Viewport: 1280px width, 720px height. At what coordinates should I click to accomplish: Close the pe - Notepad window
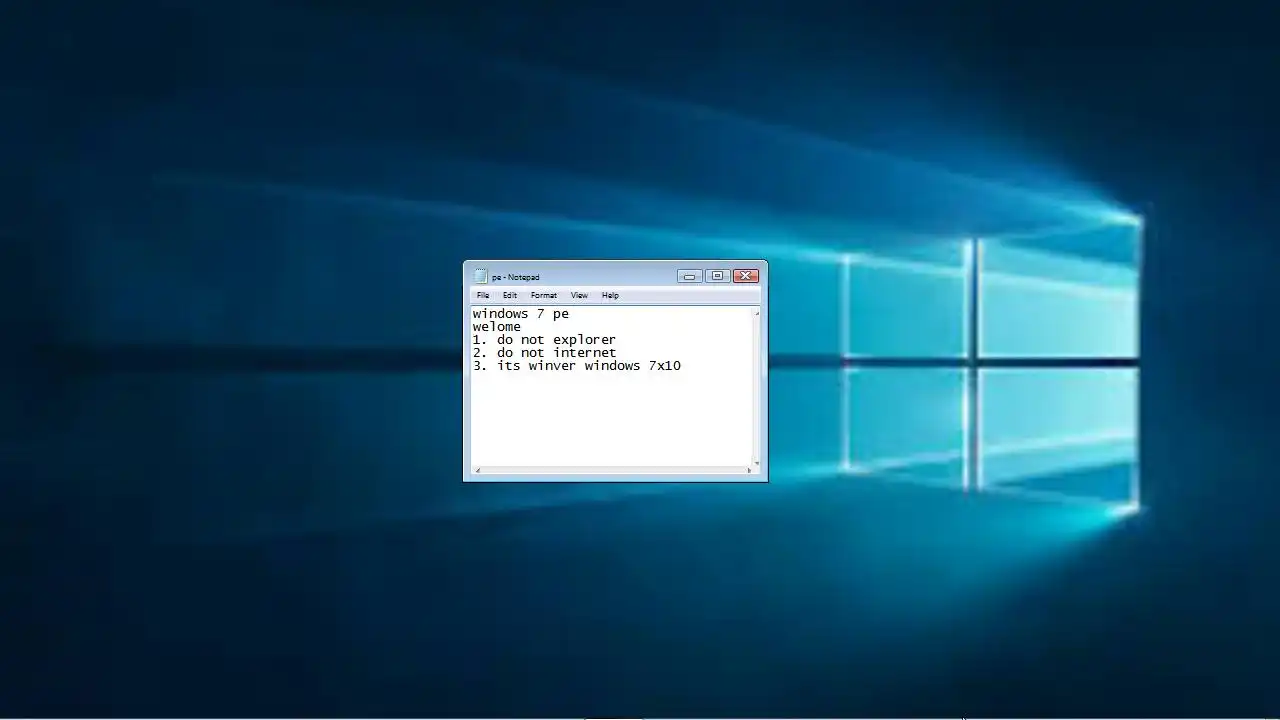tap(745, 276)
